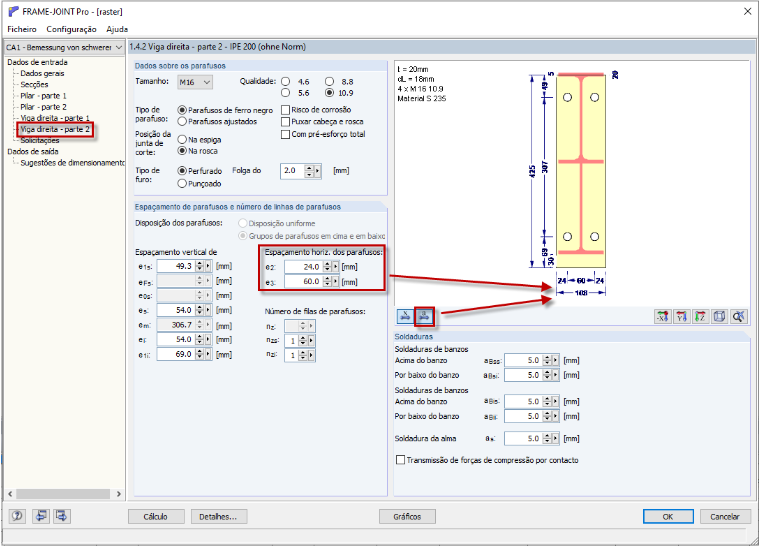The width and height of the screenshot is (760, 546).
Task: Enable Transmissão de forças de compressão checkbox
Action: tap(400, 460)
